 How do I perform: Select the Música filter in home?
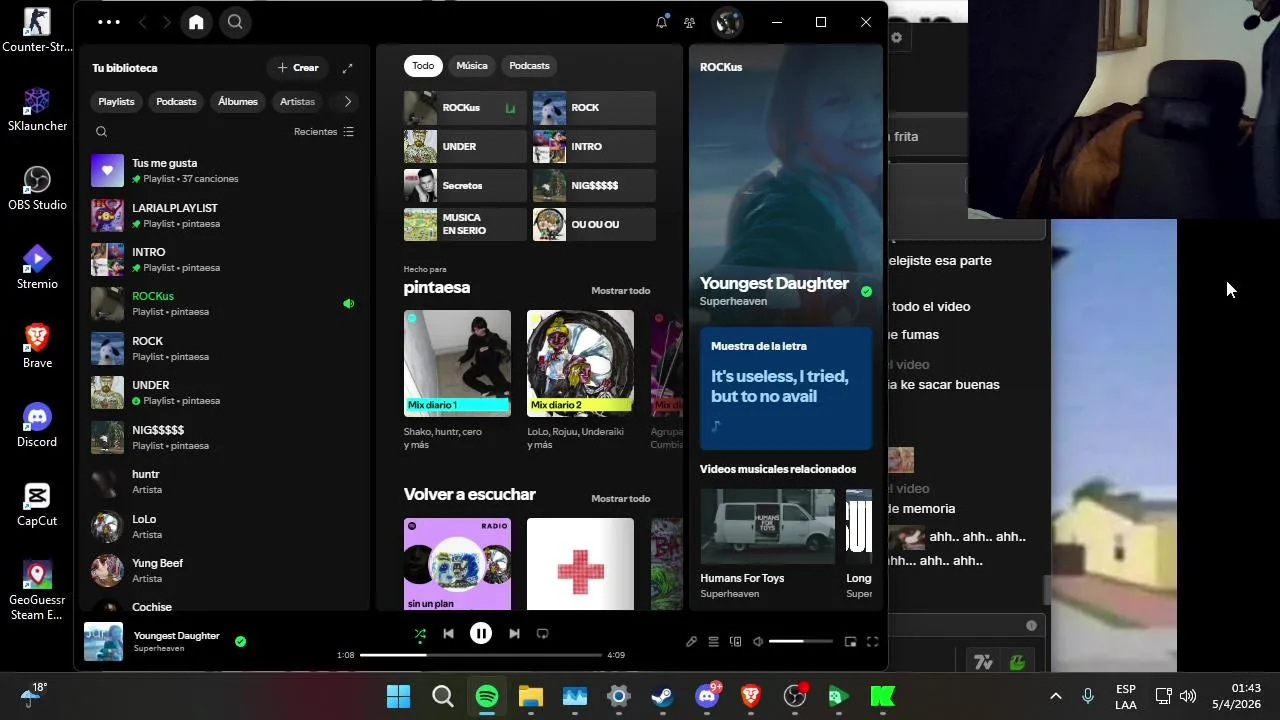[472, 66]
